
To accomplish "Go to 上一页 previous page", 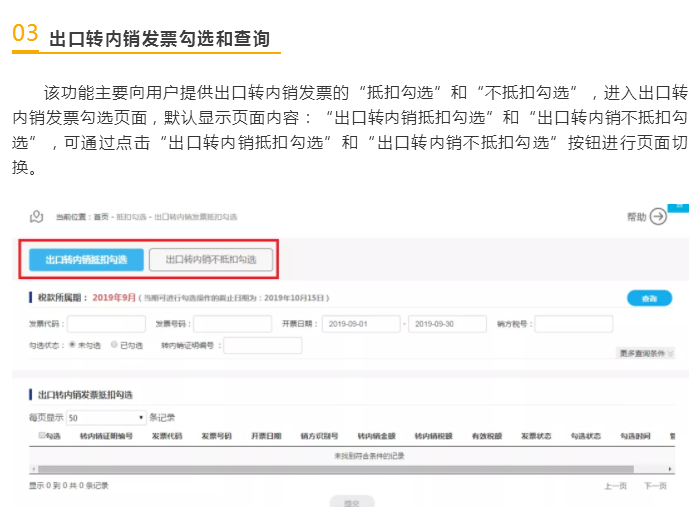I will coord(615,485).
